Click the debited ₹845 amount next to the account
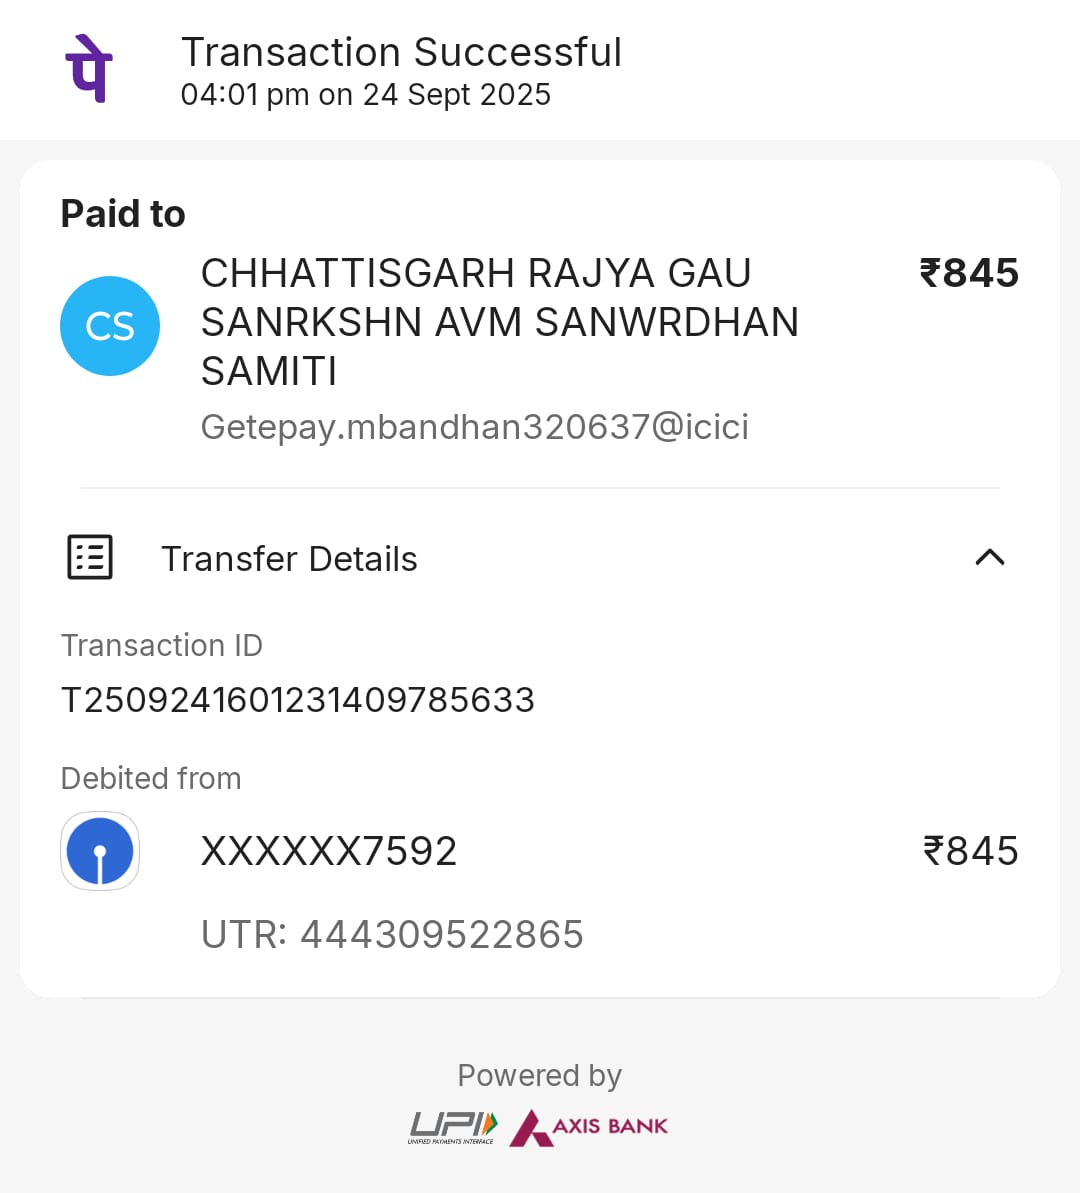Screen dimensions: 1080x1193 (970, 851)
